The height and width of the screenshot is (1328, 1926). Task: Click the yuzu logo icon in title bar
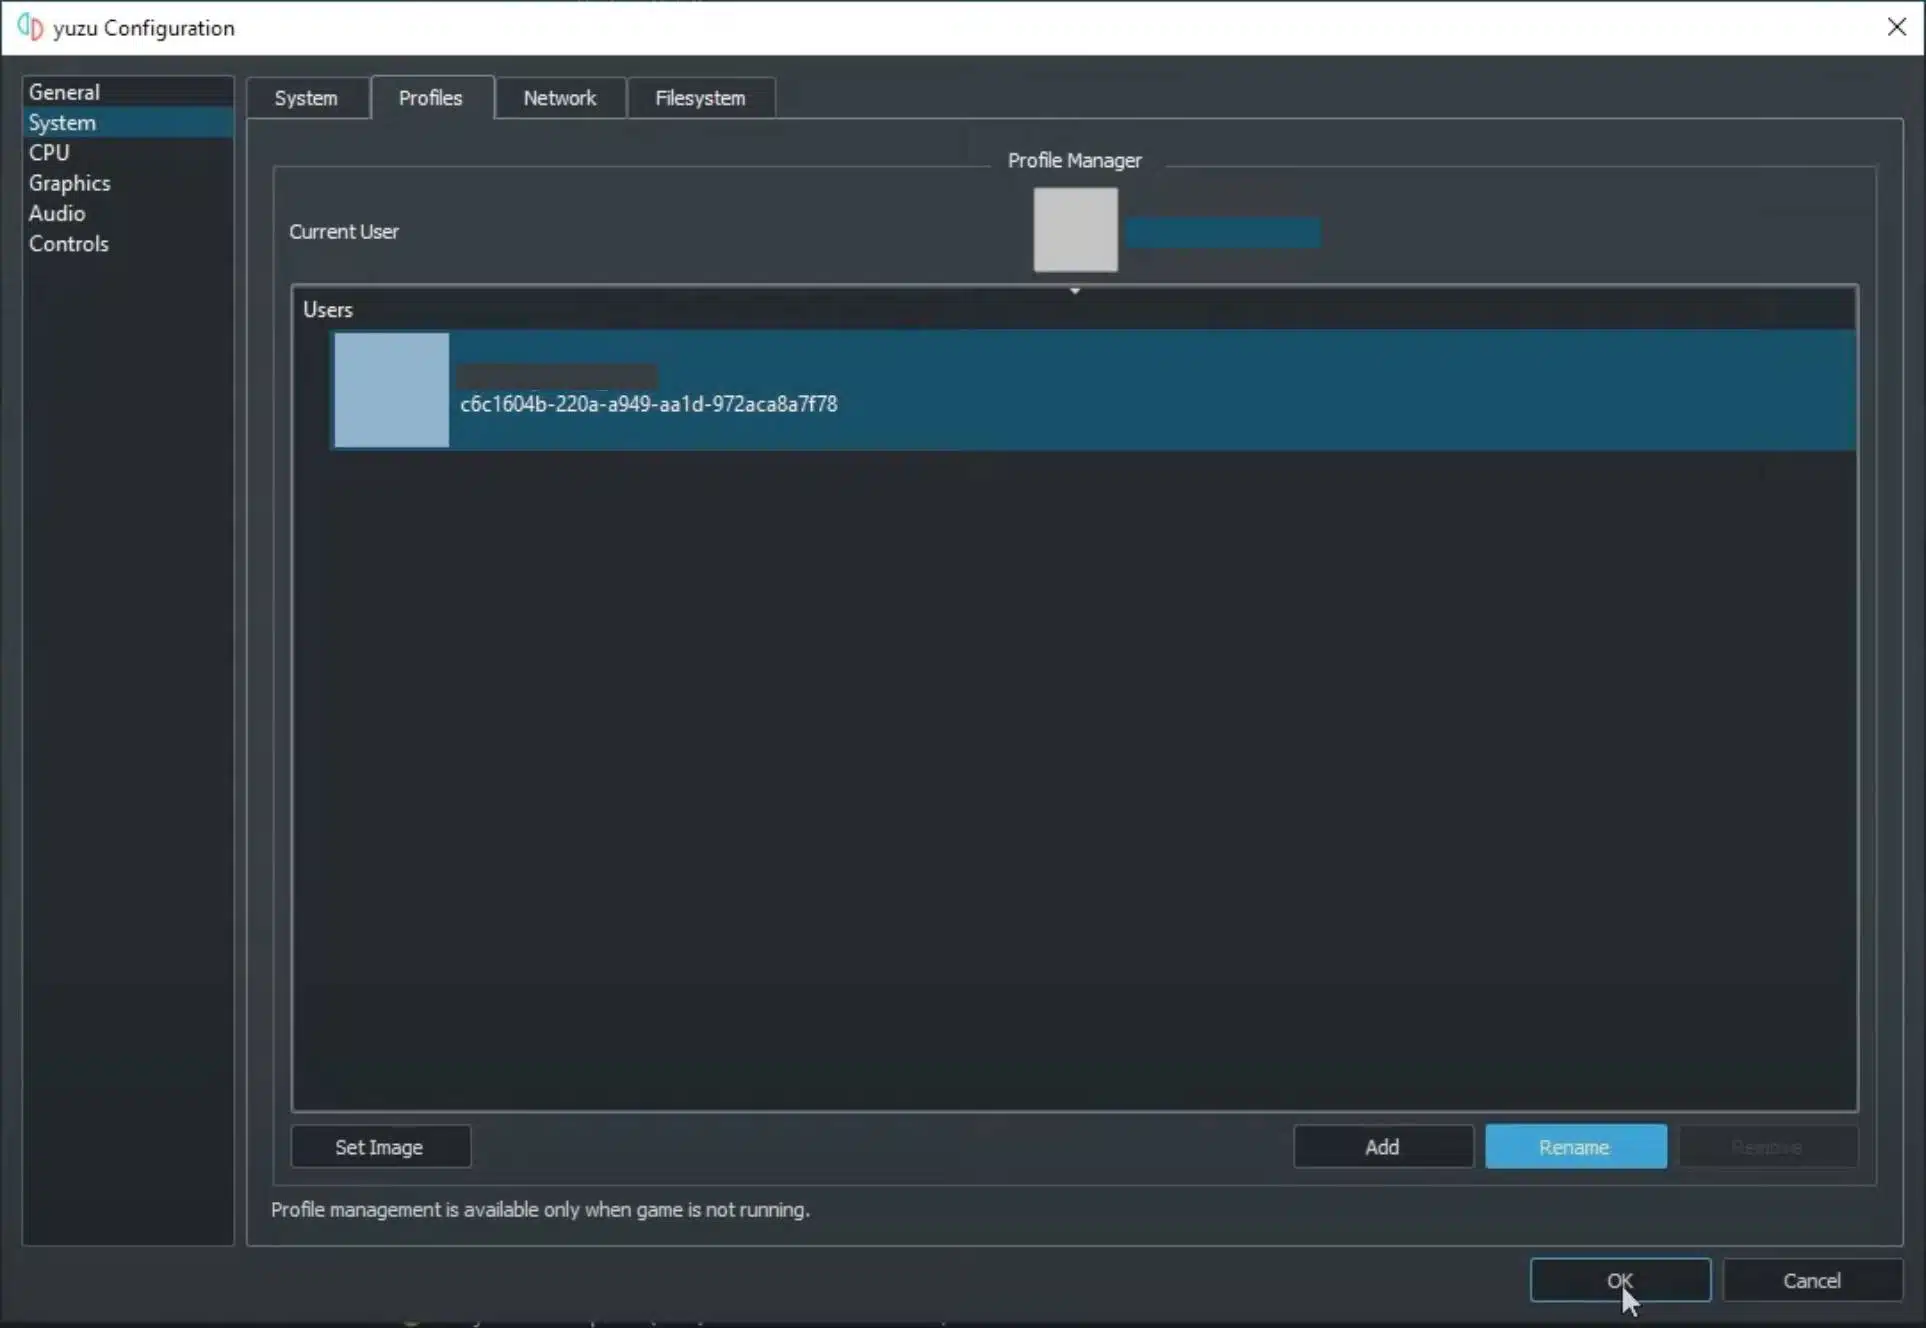pyautogui.click(x=31, y=28)
